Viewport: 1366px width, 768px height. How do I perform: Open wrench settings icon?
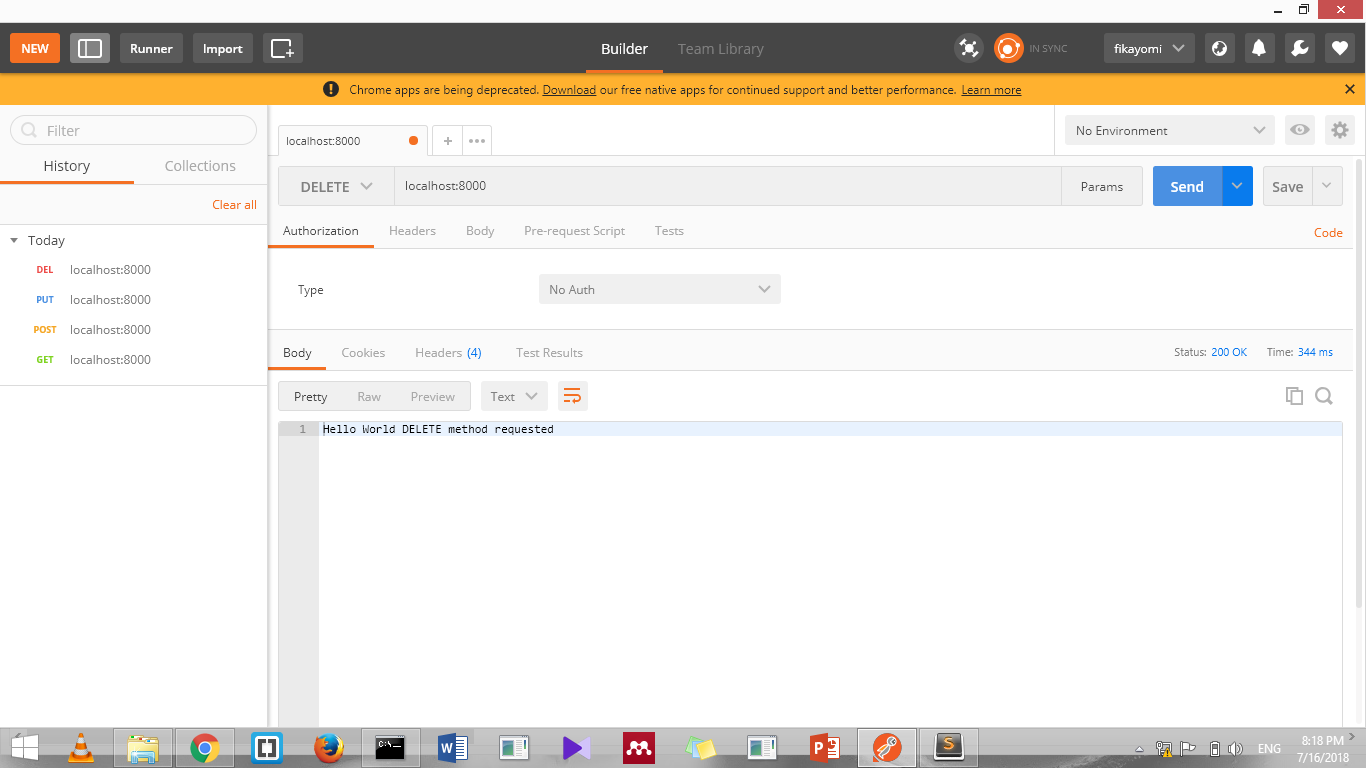(x=1299, y=48)
